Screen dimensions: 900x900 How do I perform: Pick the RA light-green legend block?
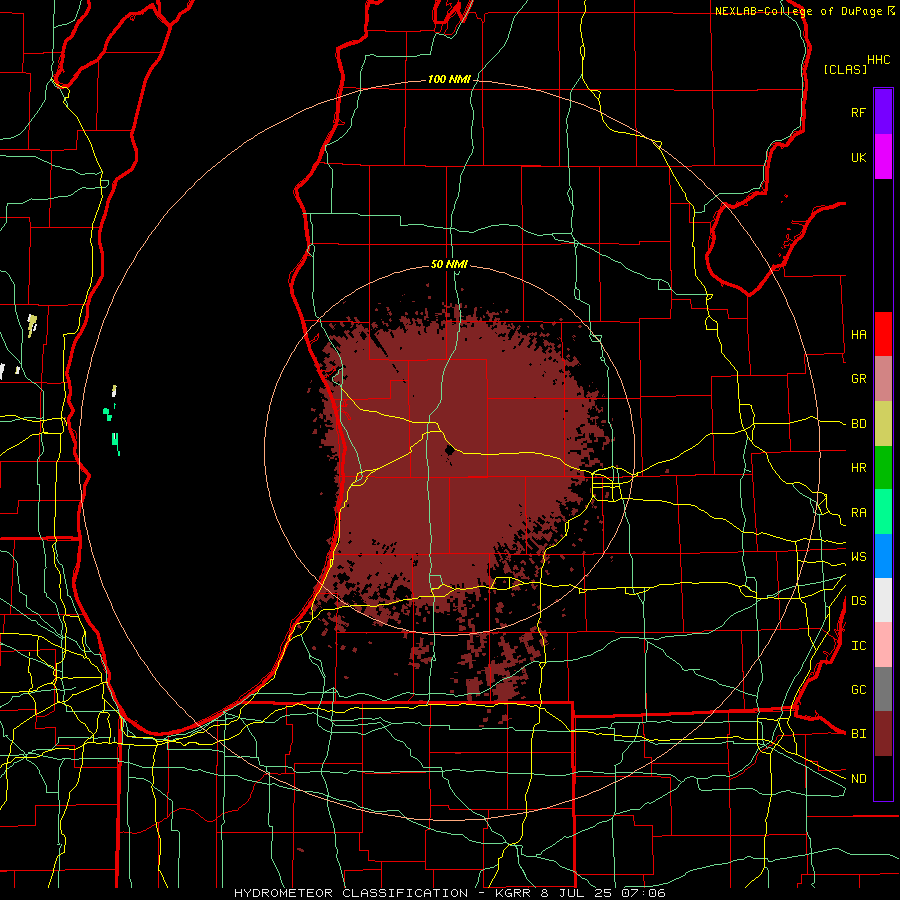[883, 512]
